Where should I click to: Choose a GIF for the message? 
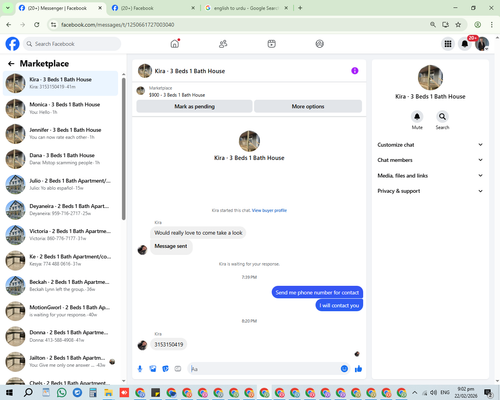click(x=178, y=369)
